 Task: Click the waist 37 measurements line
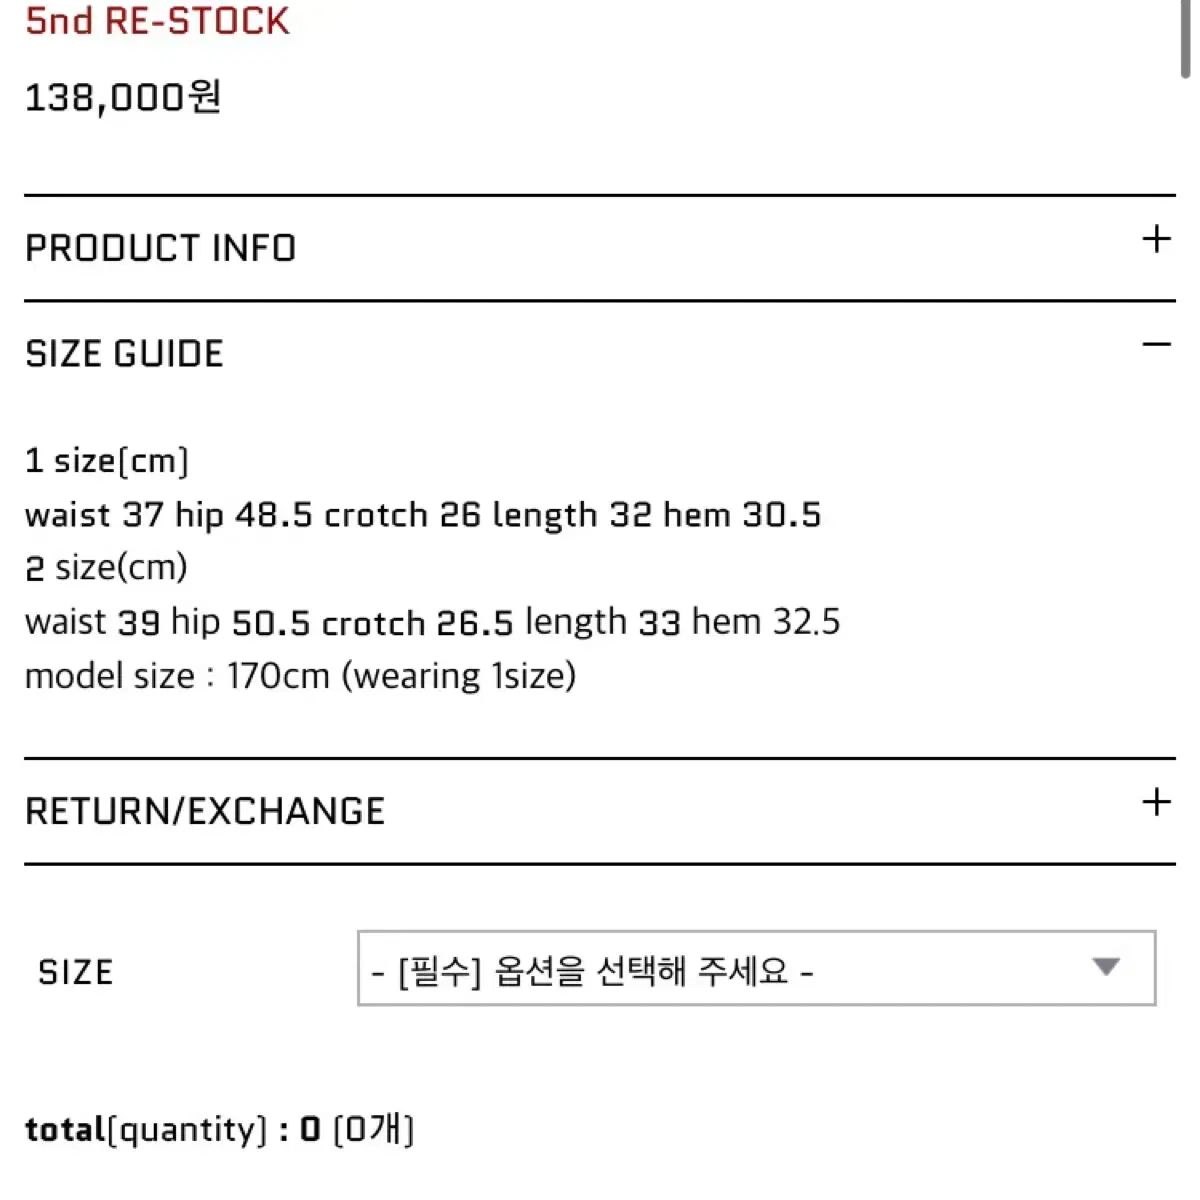[422, 515]
